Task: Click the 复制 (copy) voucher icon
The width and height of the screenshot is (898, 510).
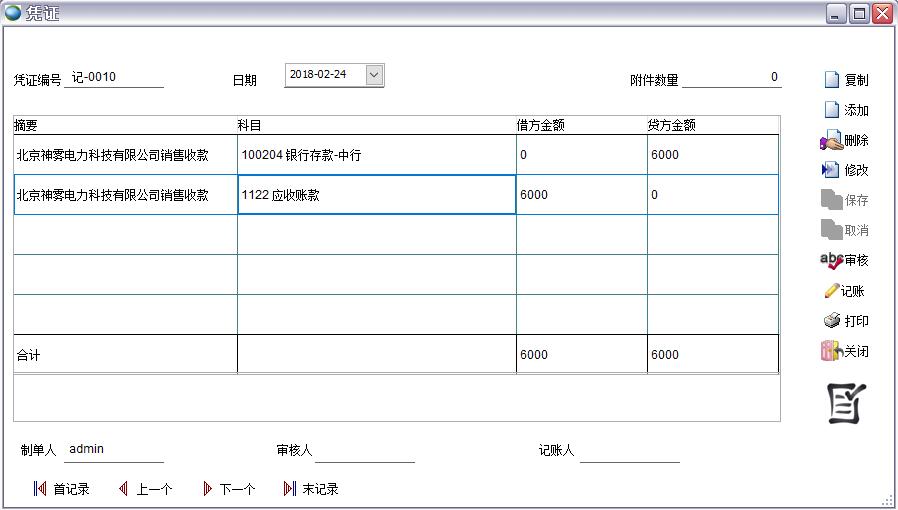Action: (831, 80)
